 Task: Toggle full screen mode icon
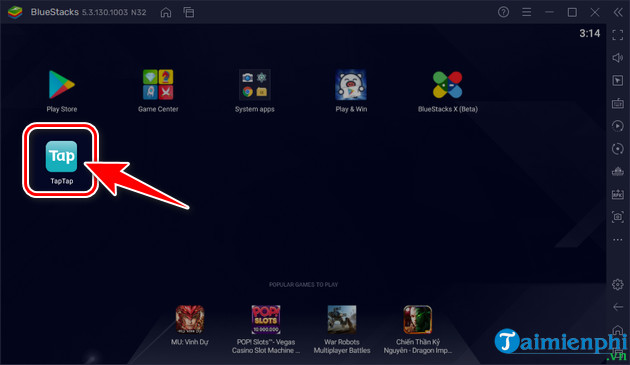tap(618, 35)
